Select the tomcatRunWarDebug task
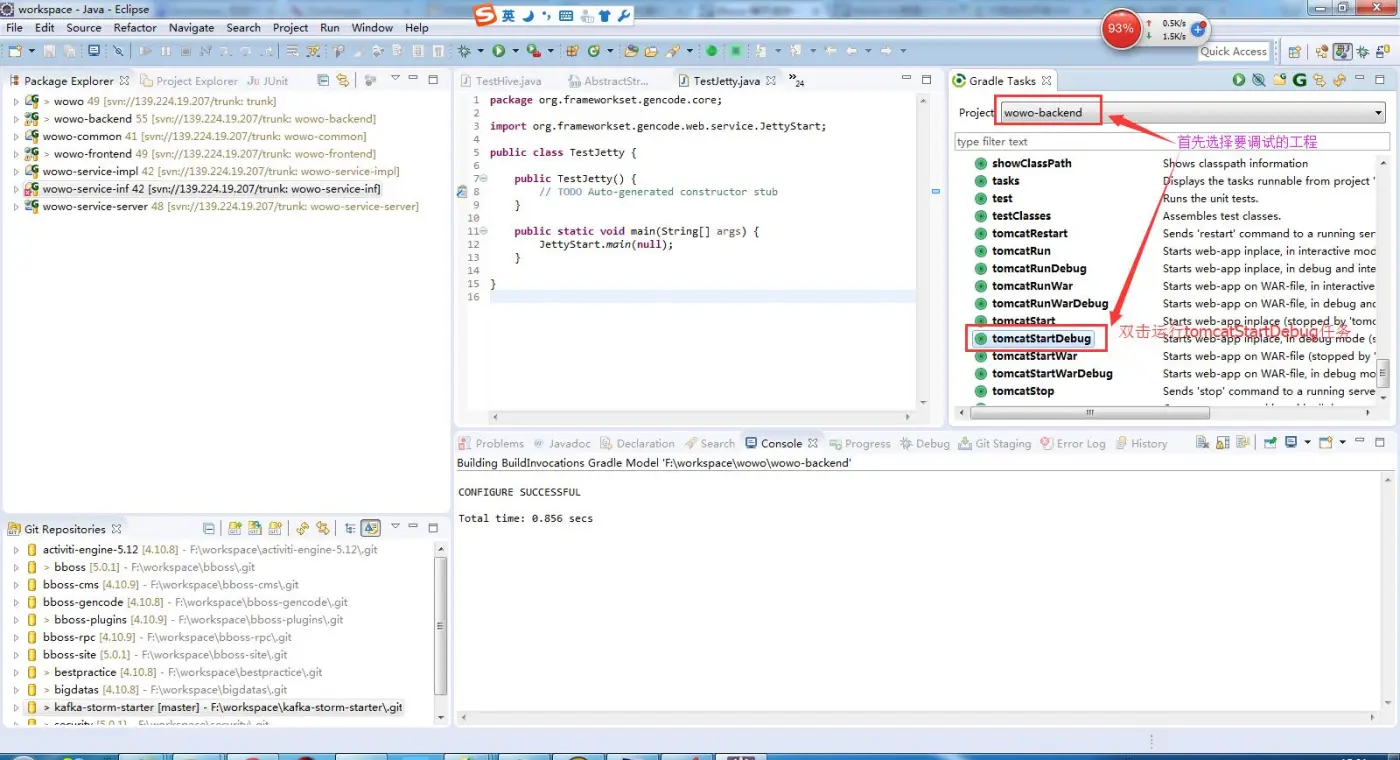Image resolution: width=1400 pixels, height=760 pixels. point(1050,303)
